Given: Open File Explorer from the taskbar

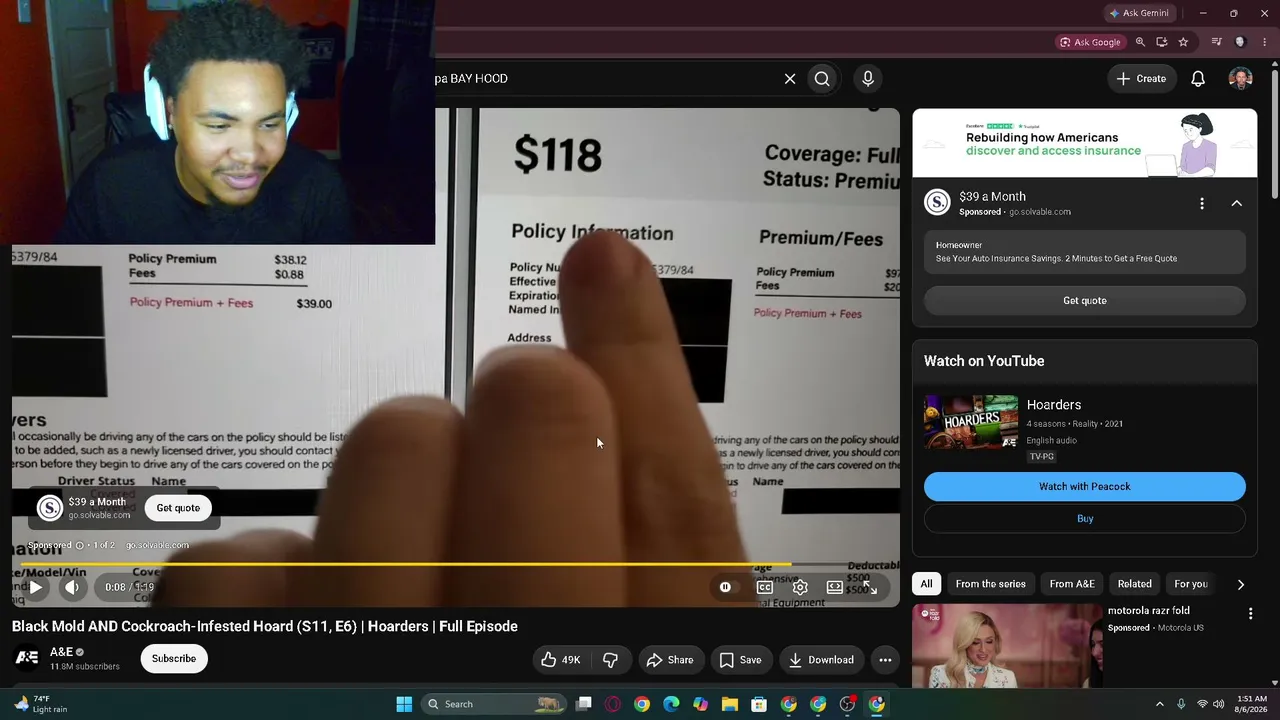Looking at the screenshot, I should [730, 704].
